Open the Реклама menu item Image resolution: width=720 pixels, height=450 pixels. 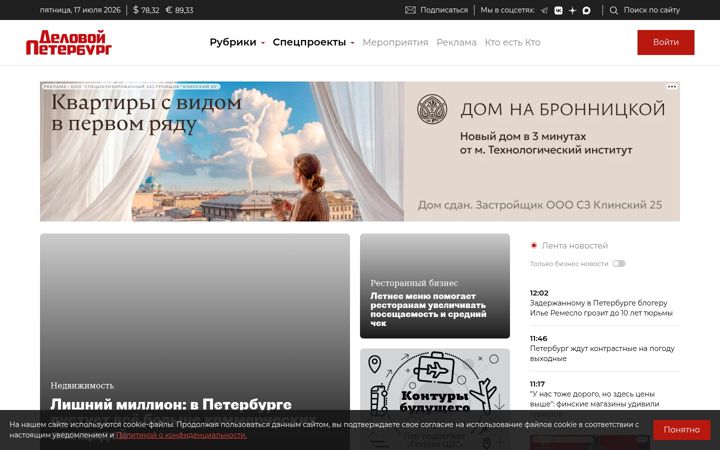(x=456, y=42)
